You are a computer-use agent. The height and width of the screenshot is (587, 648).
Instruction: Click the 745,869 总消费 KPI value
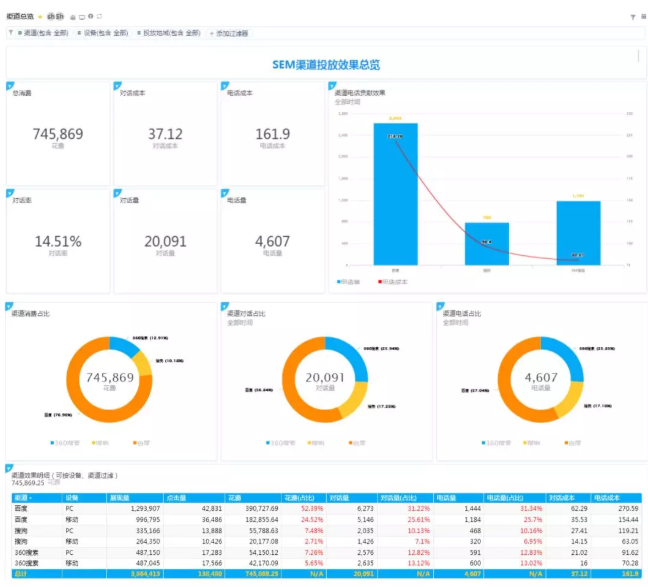[58, 134]
